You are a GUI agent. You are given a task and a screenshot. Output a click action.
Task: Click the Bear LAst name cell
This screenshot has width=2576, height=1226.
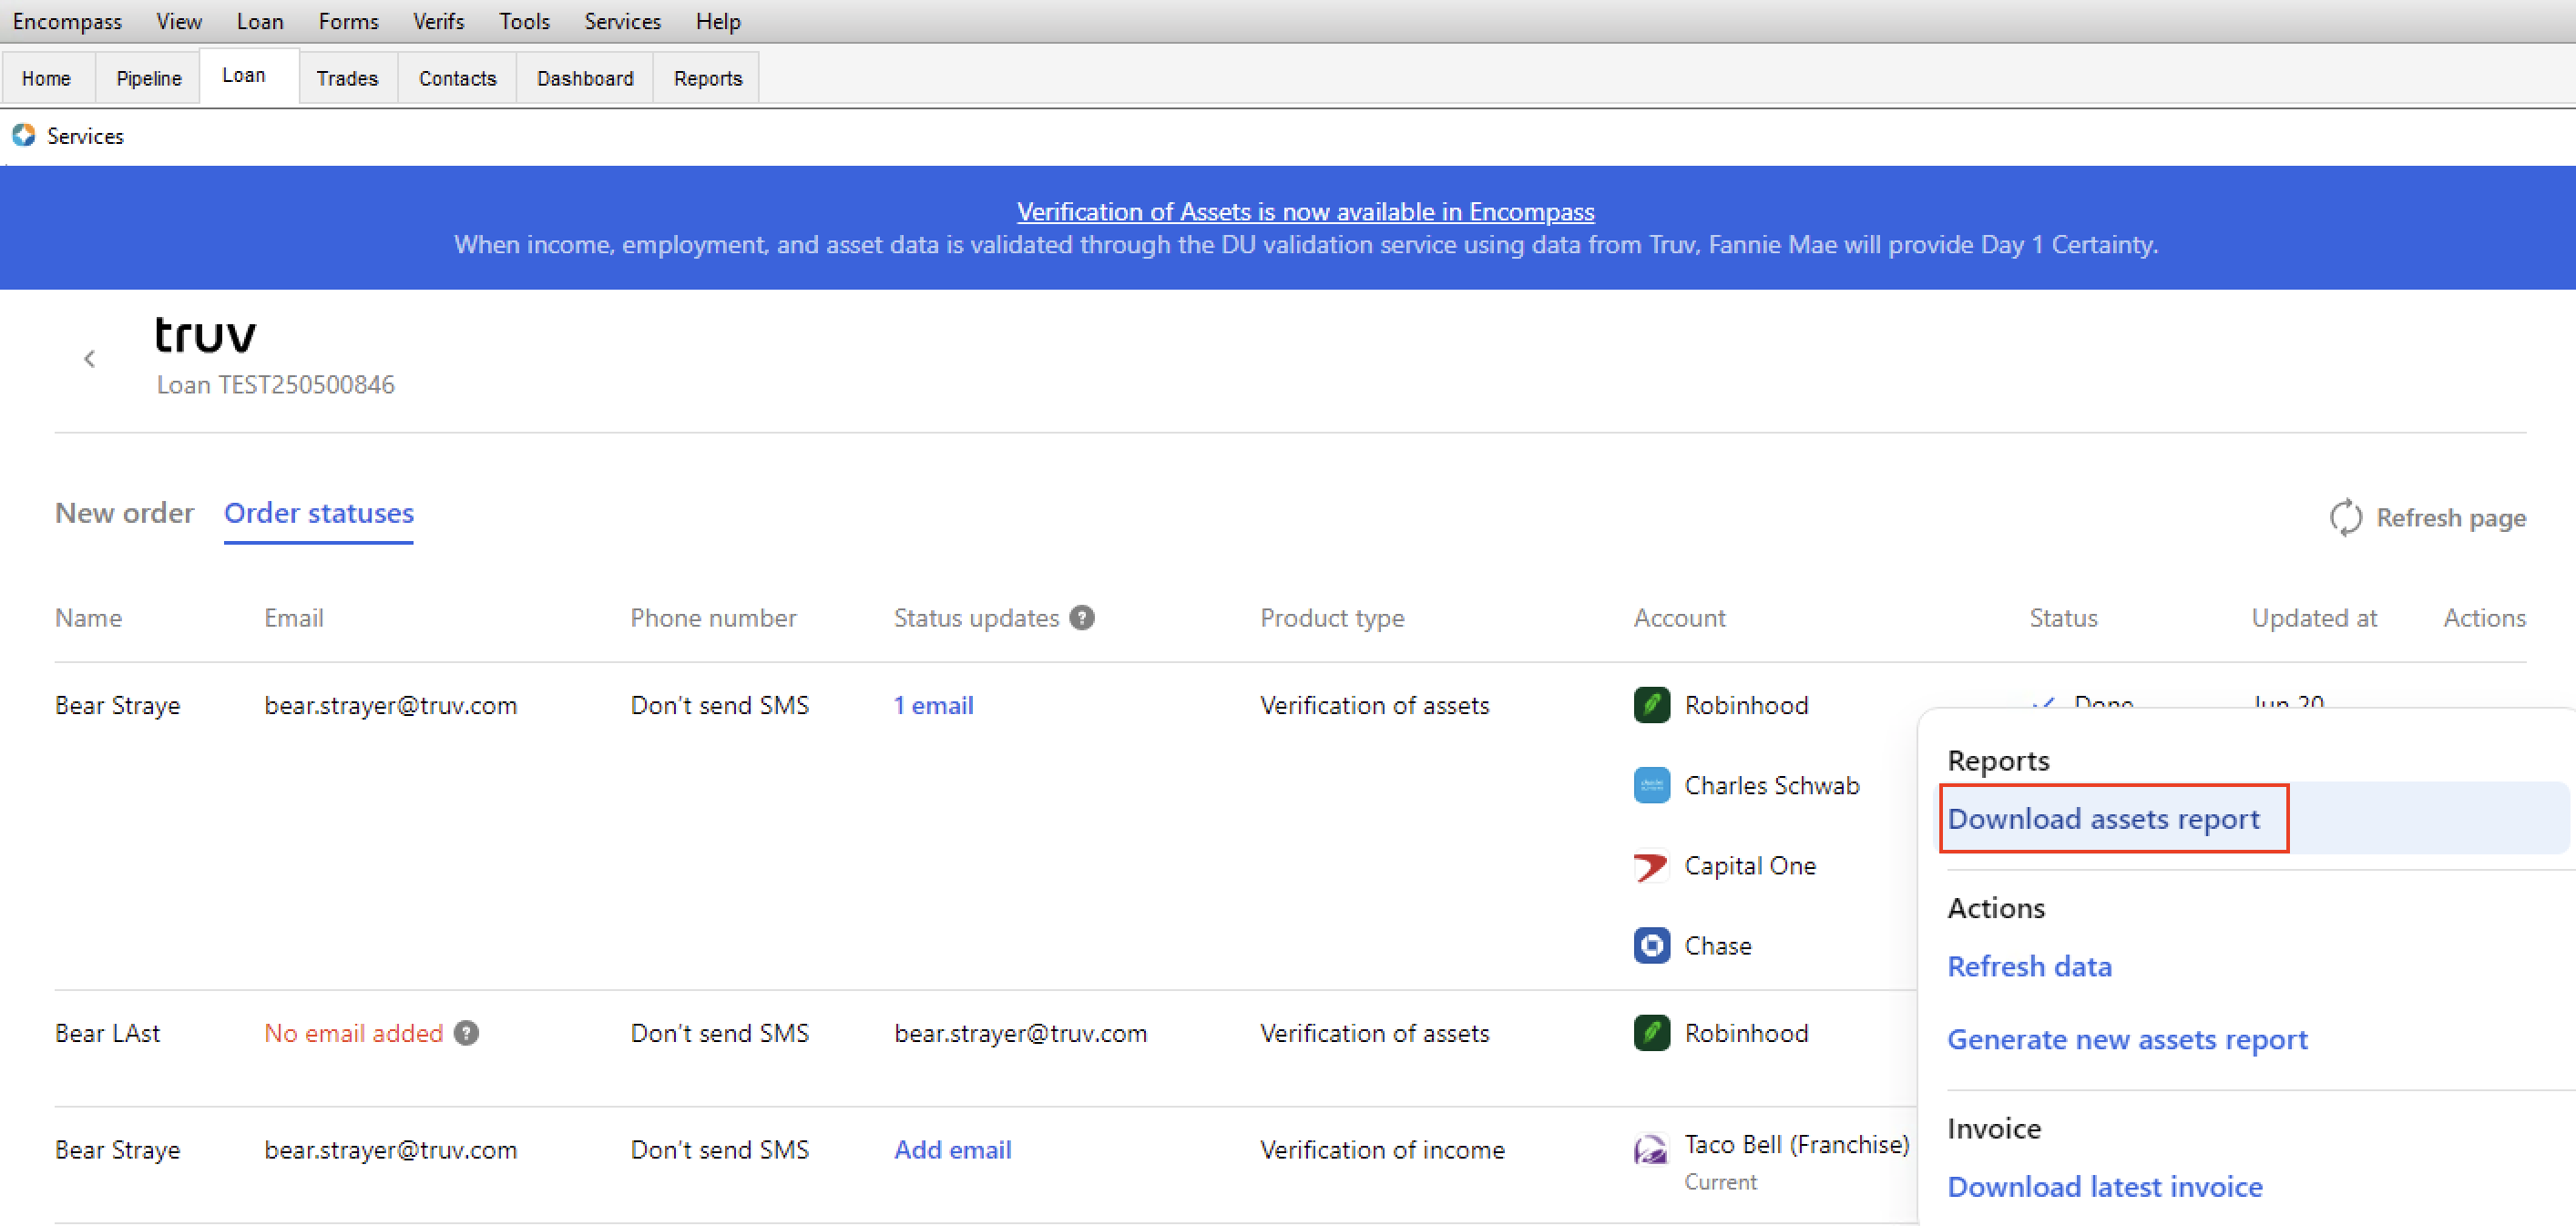[108, 1033]
